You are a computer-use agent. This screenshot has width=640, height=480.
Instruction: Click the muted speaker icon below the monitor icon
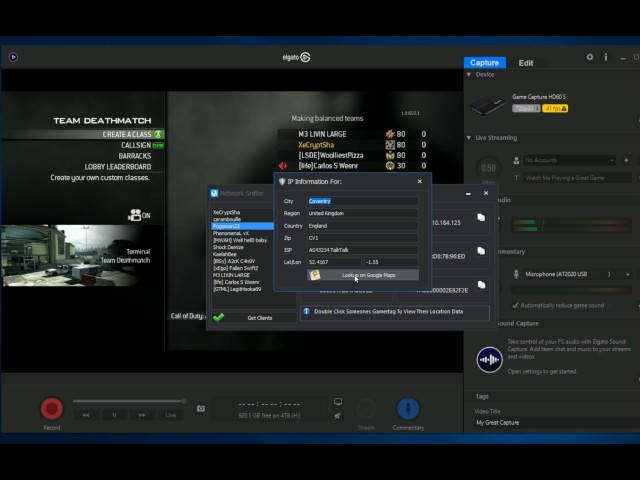pos(338,416)
